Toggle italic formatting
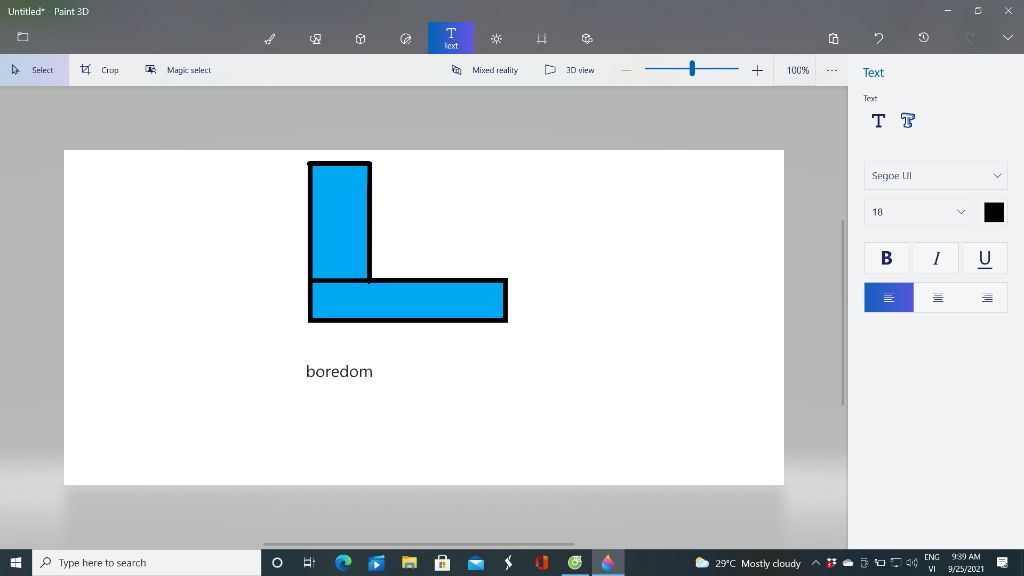The height and width of the screenshot is (576, 1024). (x=936, y=258)
